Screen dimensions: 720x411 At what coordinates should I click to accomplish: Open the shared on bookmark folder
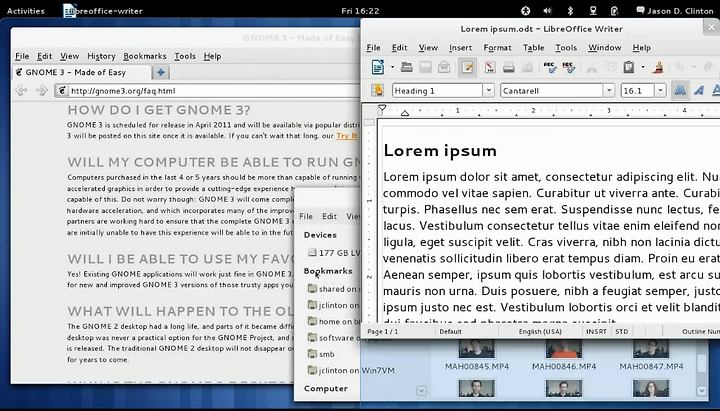333,289
